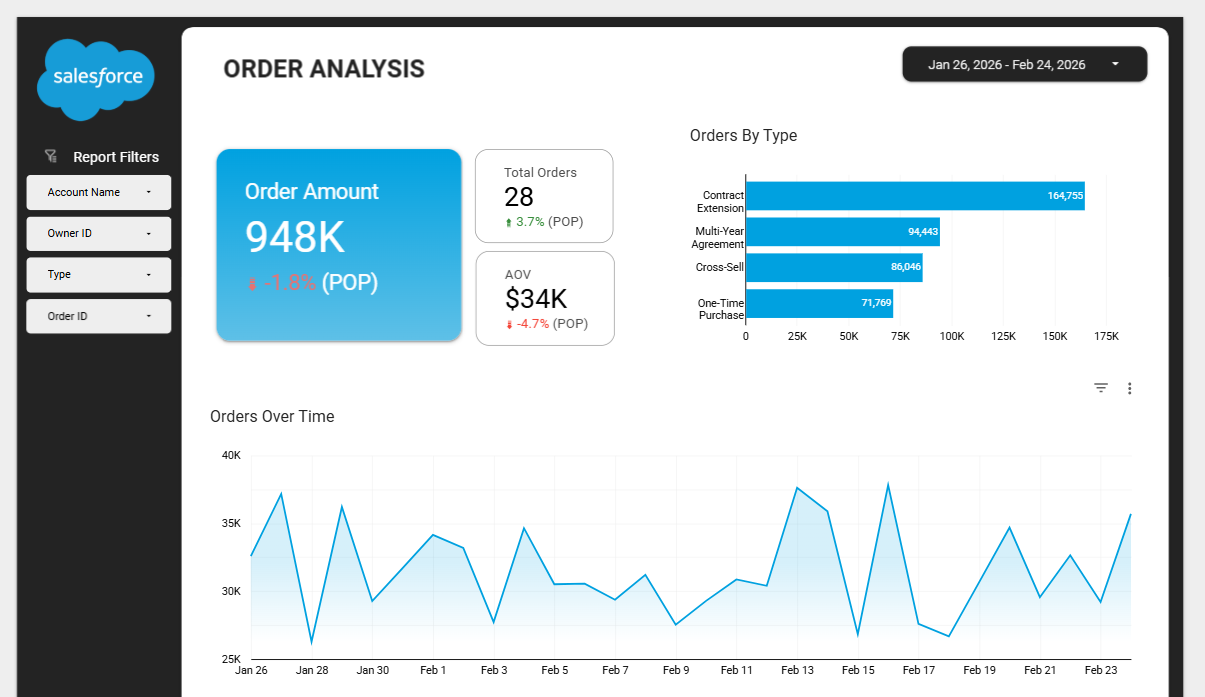Click the Salesforce cloud logo
This screenshot has width=1205, height=697.
[x=97, y=78]
